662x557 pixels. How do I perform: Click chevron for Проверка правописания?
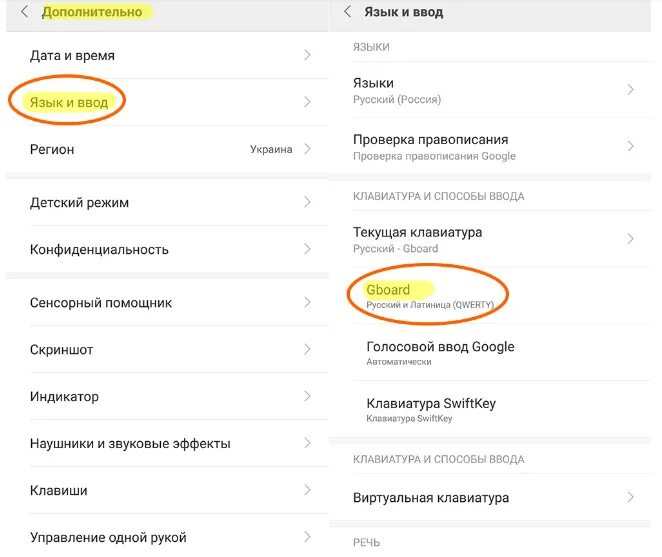(631, 146)
